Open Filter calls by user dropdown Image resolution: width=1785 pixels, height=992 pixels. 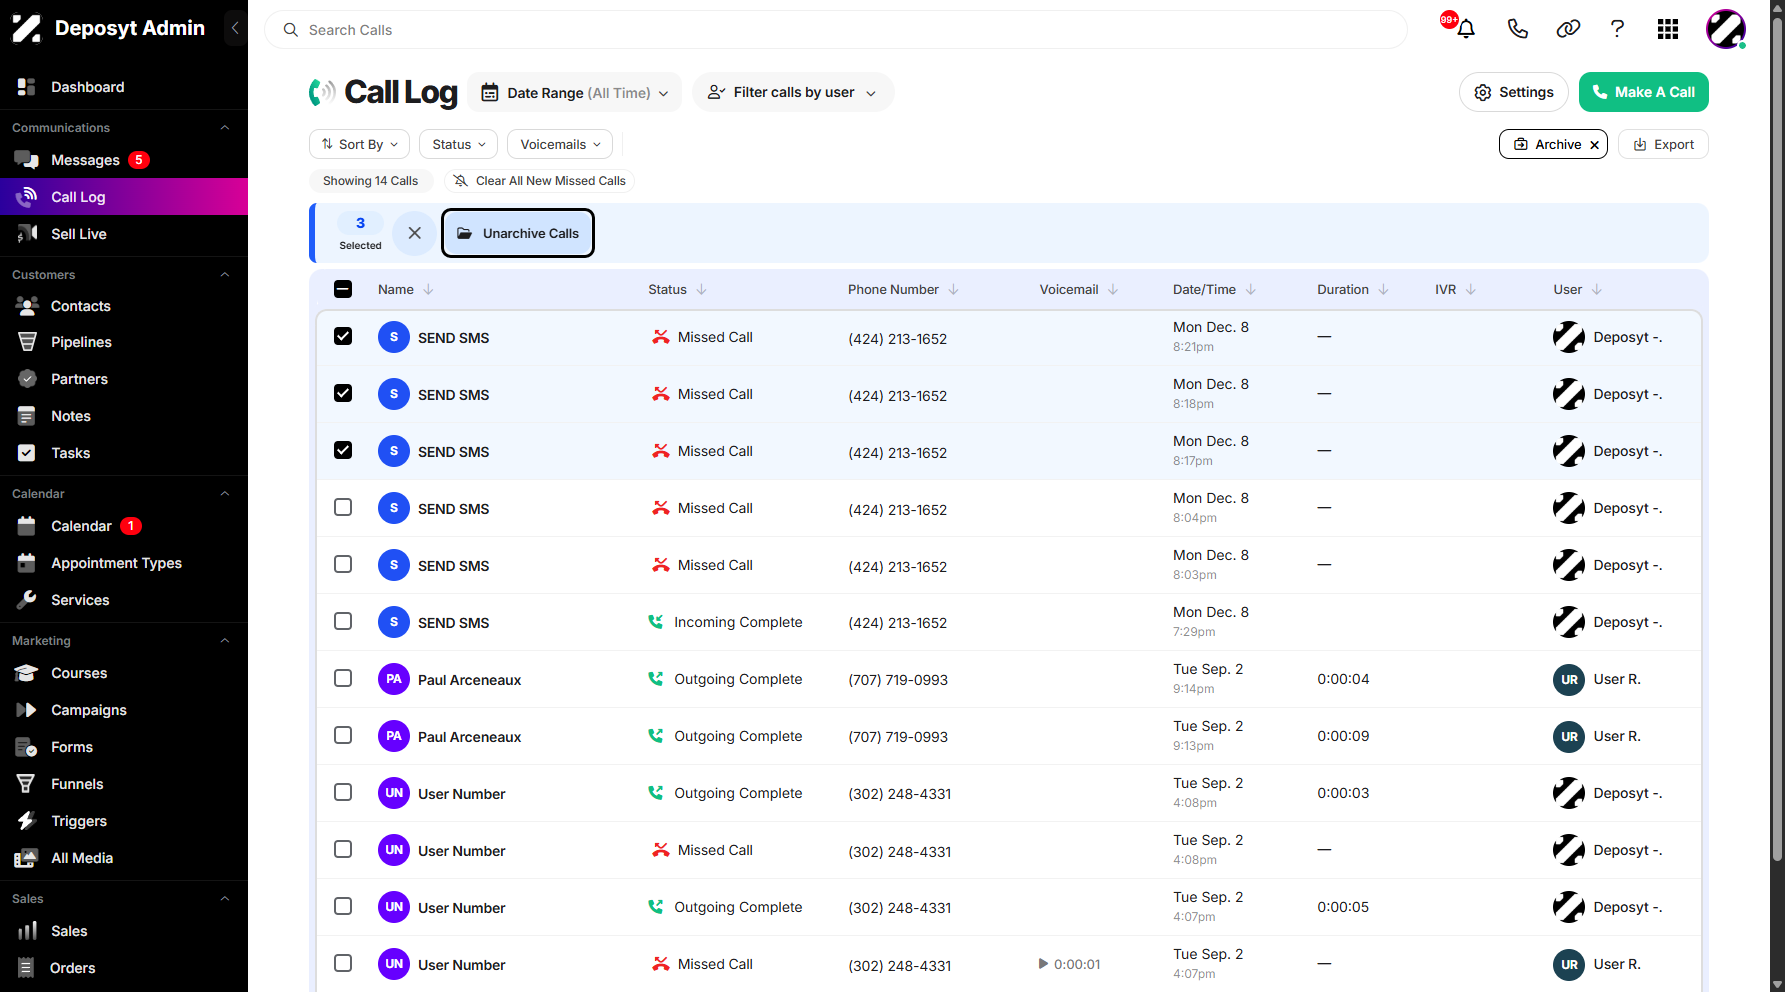[793, 92]
